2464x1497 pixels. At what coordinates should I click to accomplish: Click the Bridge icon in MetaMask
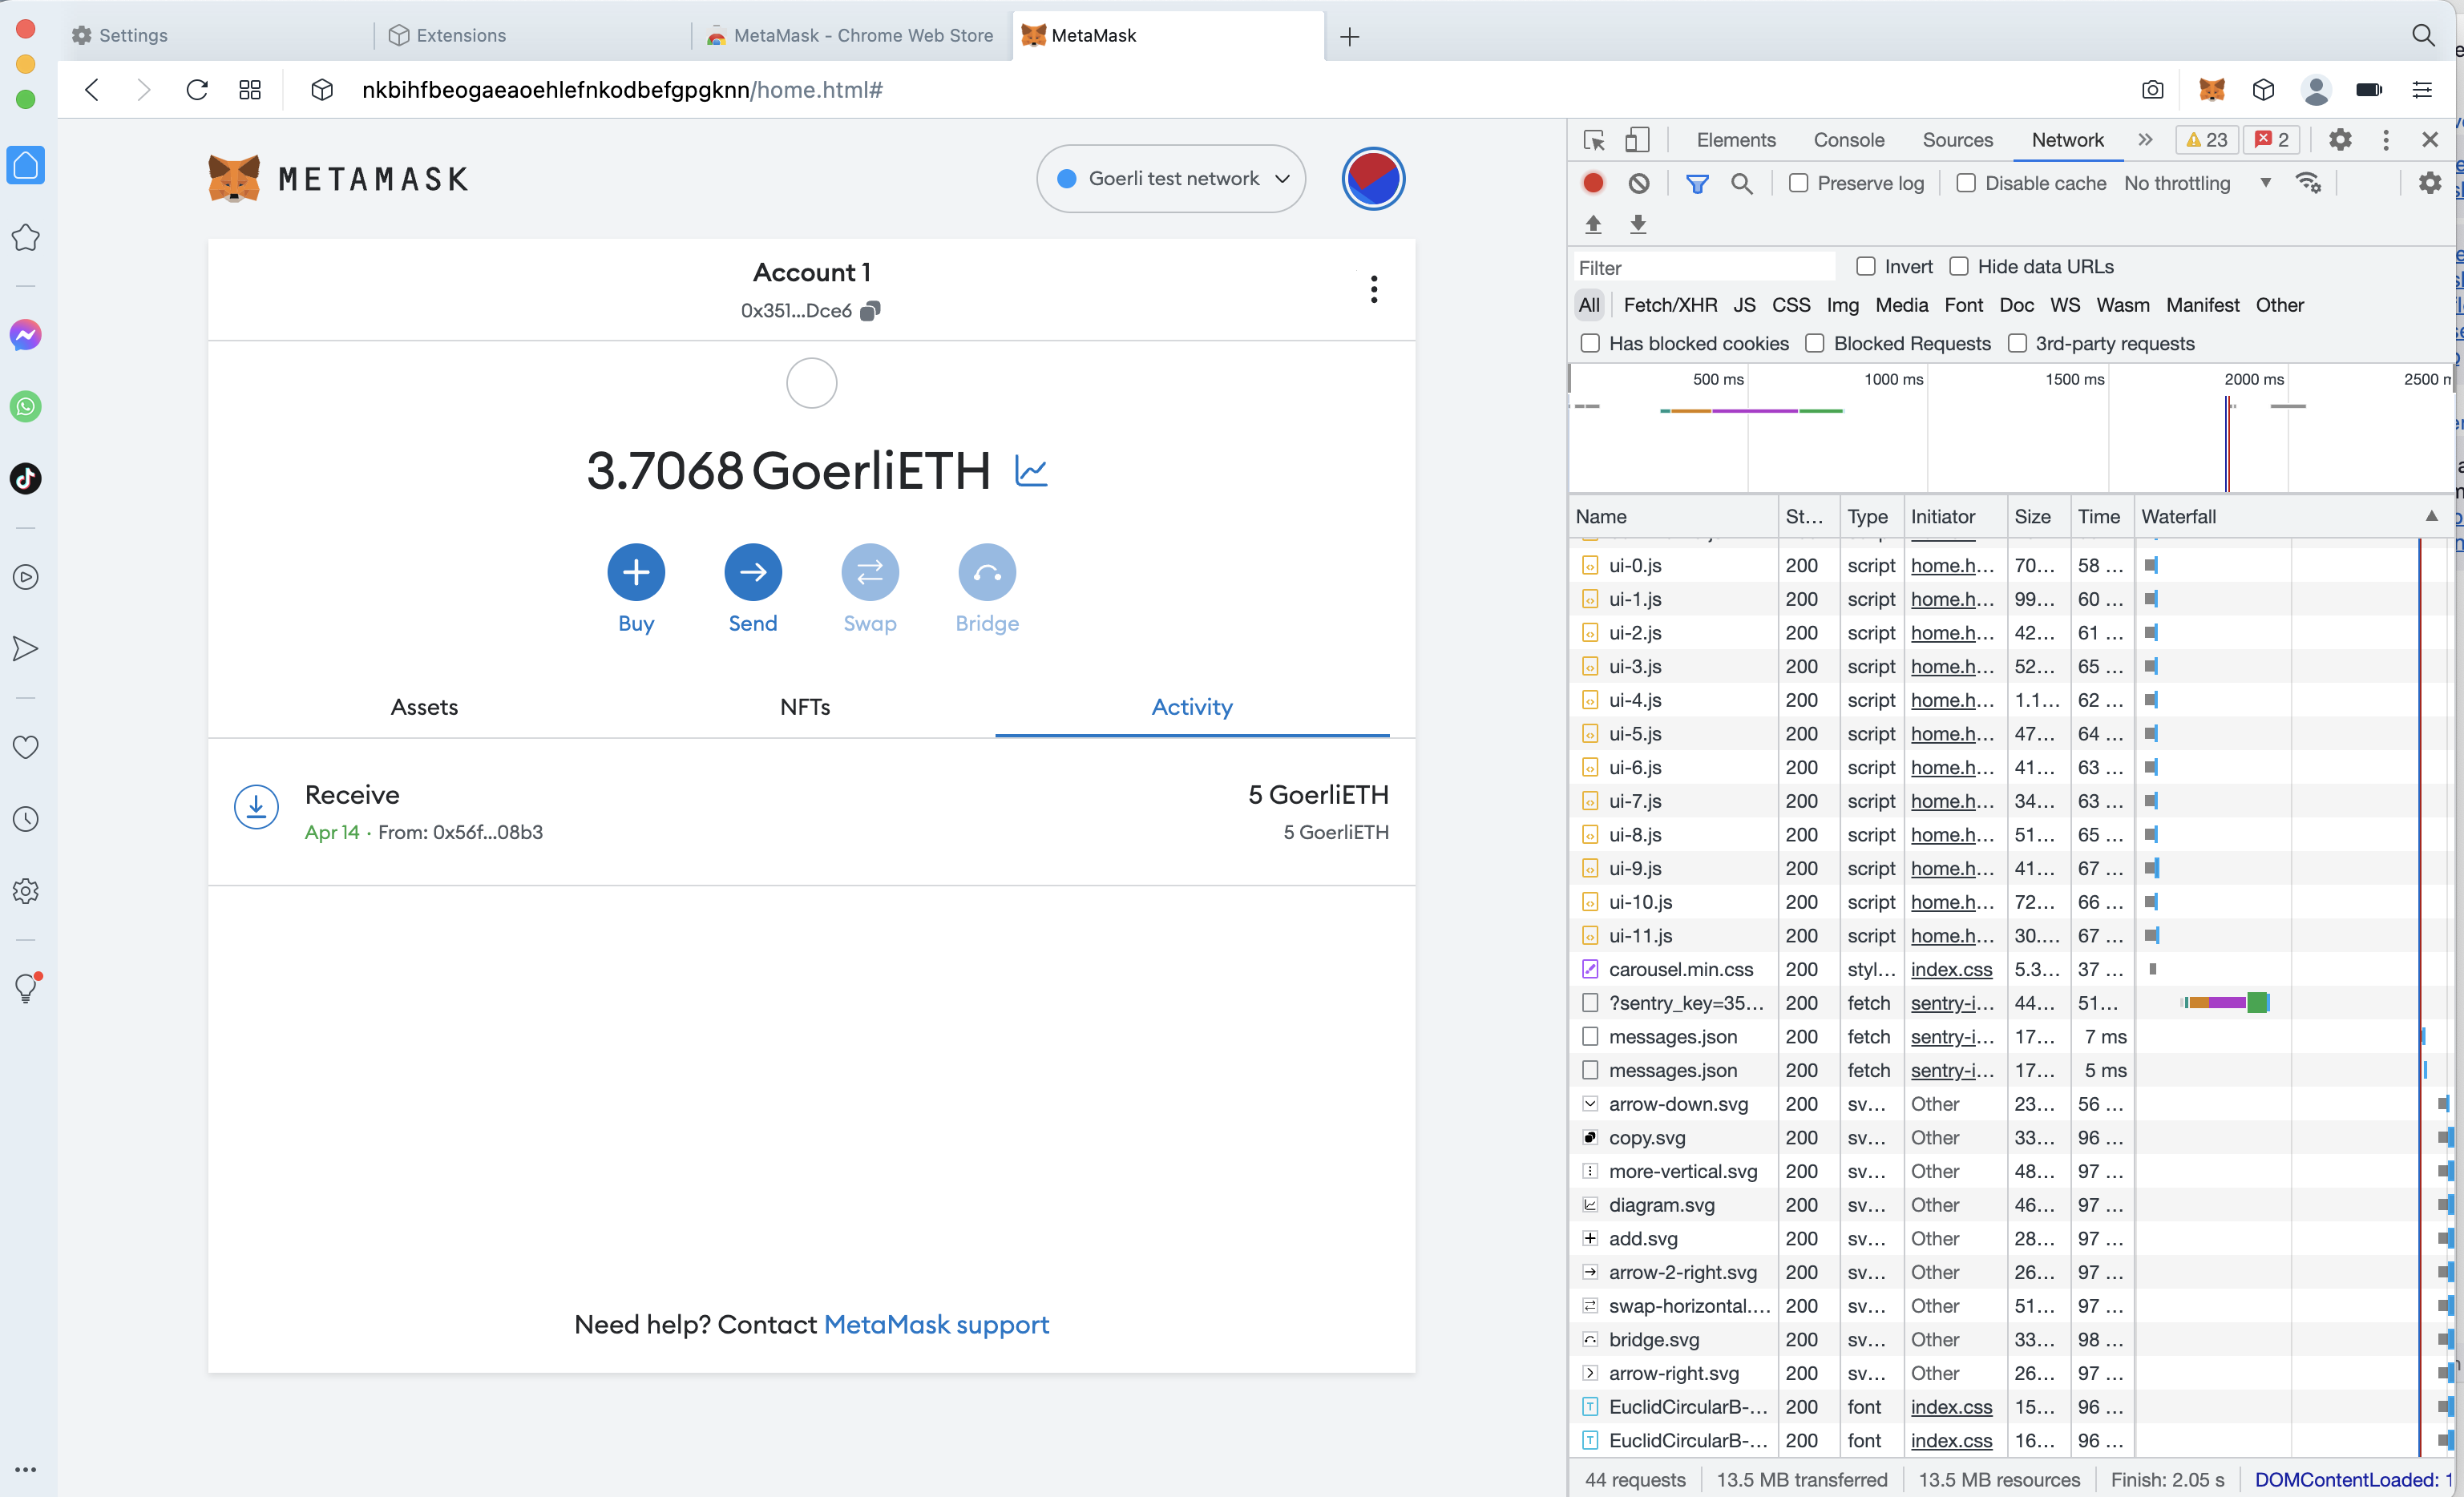click(x=987, y=572)
